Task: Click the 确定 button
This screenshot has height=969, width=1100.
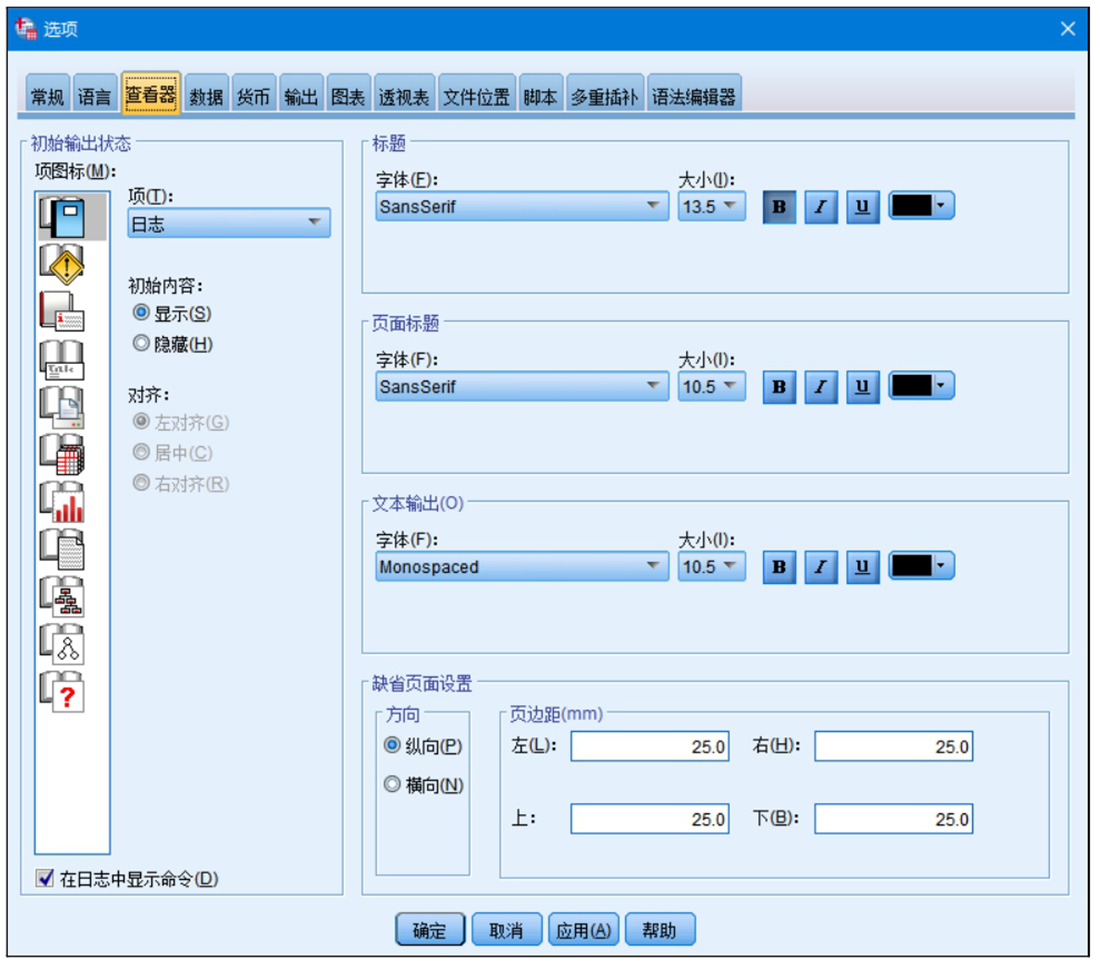Action: (430, 930)
